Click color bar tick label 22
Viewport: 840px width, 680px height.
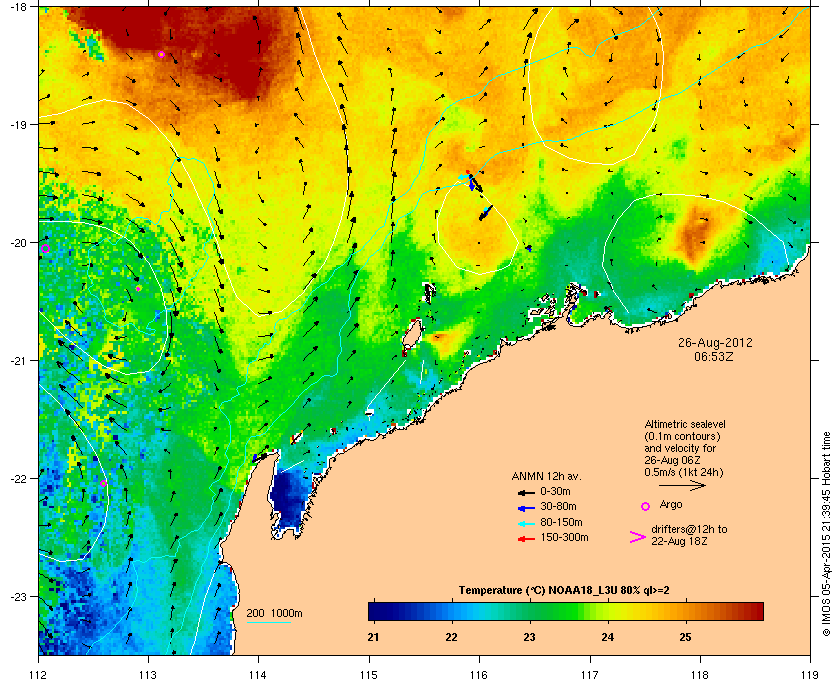[452, 637]
